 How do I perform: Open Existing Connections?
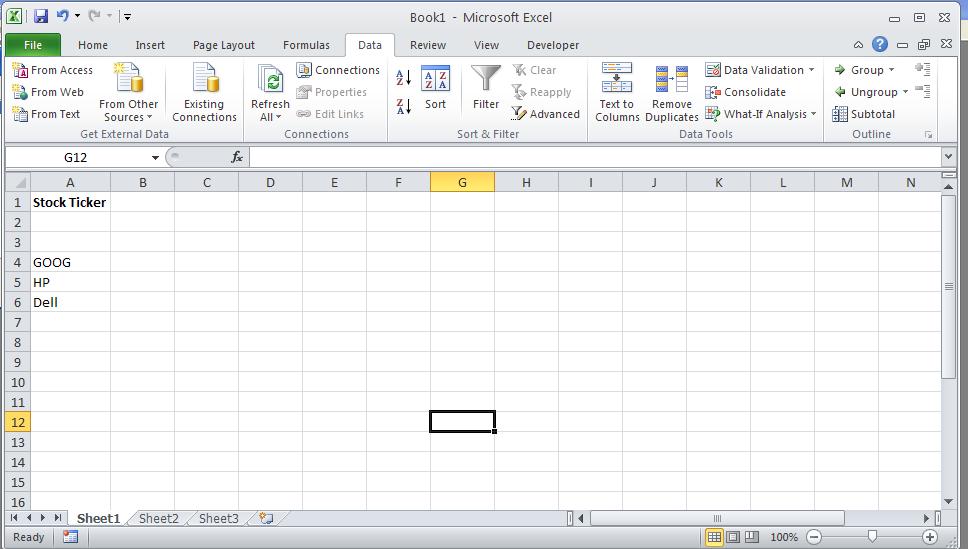204,93
